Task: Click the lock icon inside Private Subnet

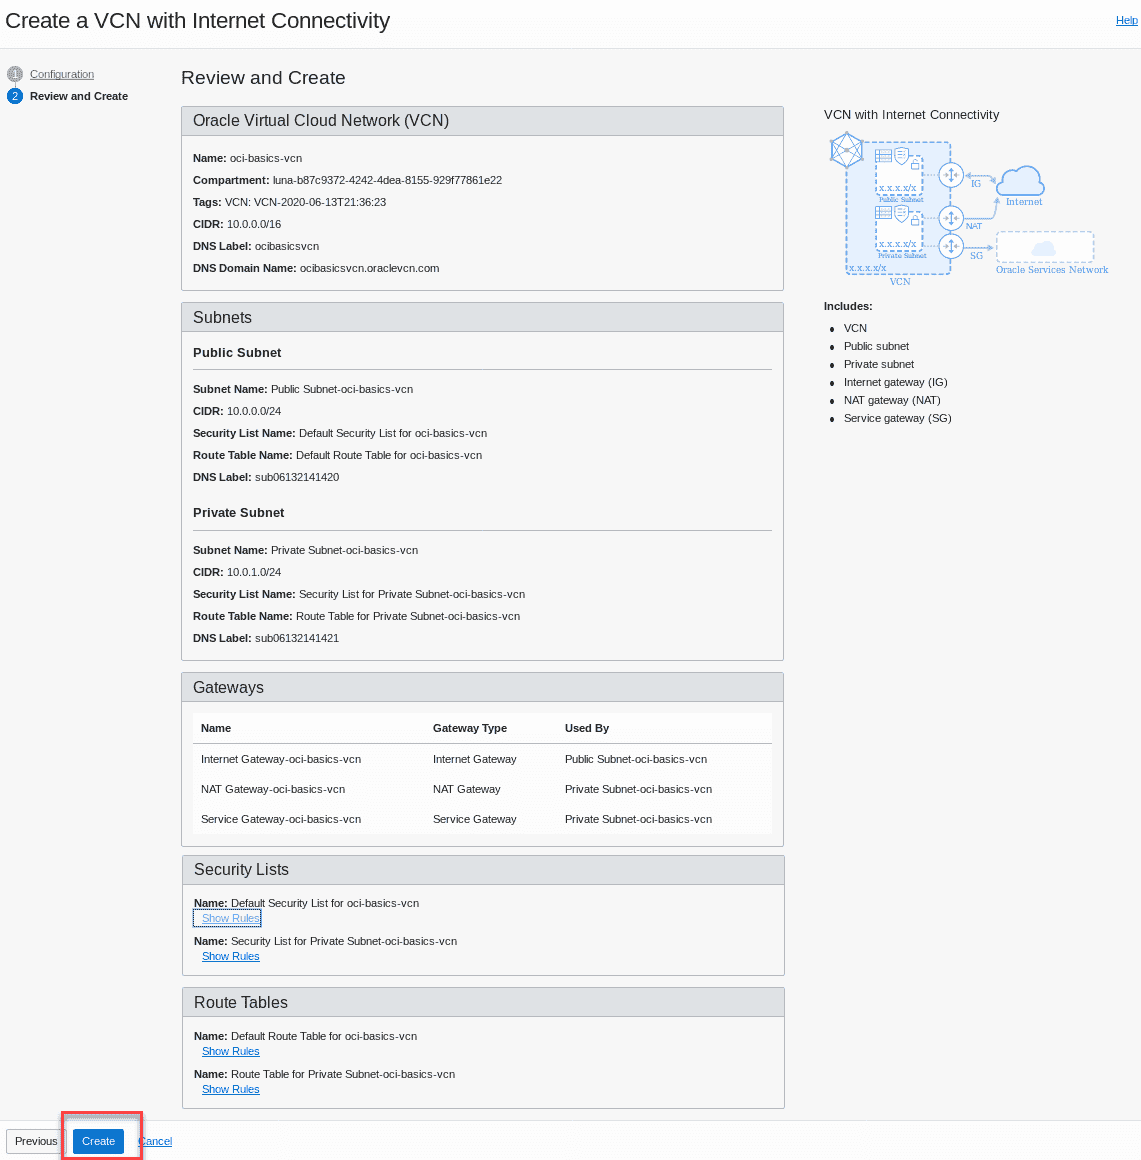Action: pyautogui.click(x=915, y=219)
